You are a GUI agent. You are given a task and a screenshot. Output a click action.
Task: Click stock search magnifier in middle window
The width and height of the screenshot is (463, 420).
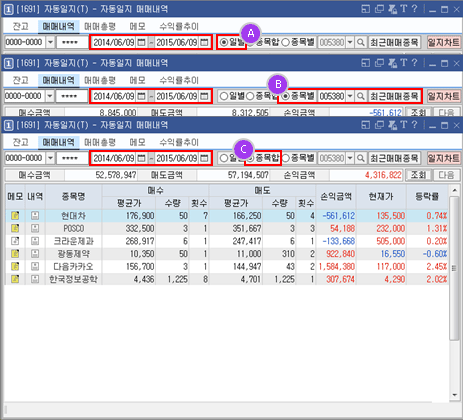pyautogui.click(x=360, y=96)
